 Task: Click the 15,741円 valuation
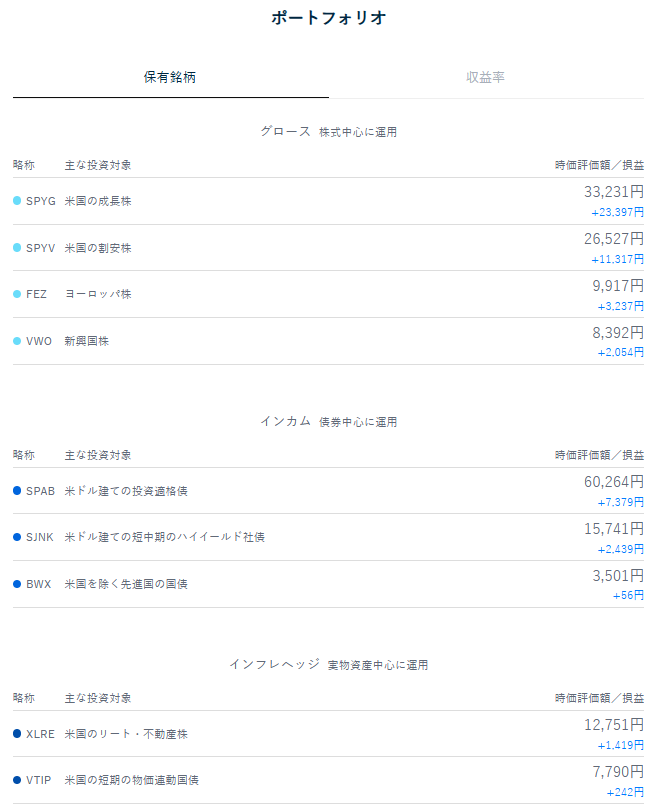[x=614, y=529]
